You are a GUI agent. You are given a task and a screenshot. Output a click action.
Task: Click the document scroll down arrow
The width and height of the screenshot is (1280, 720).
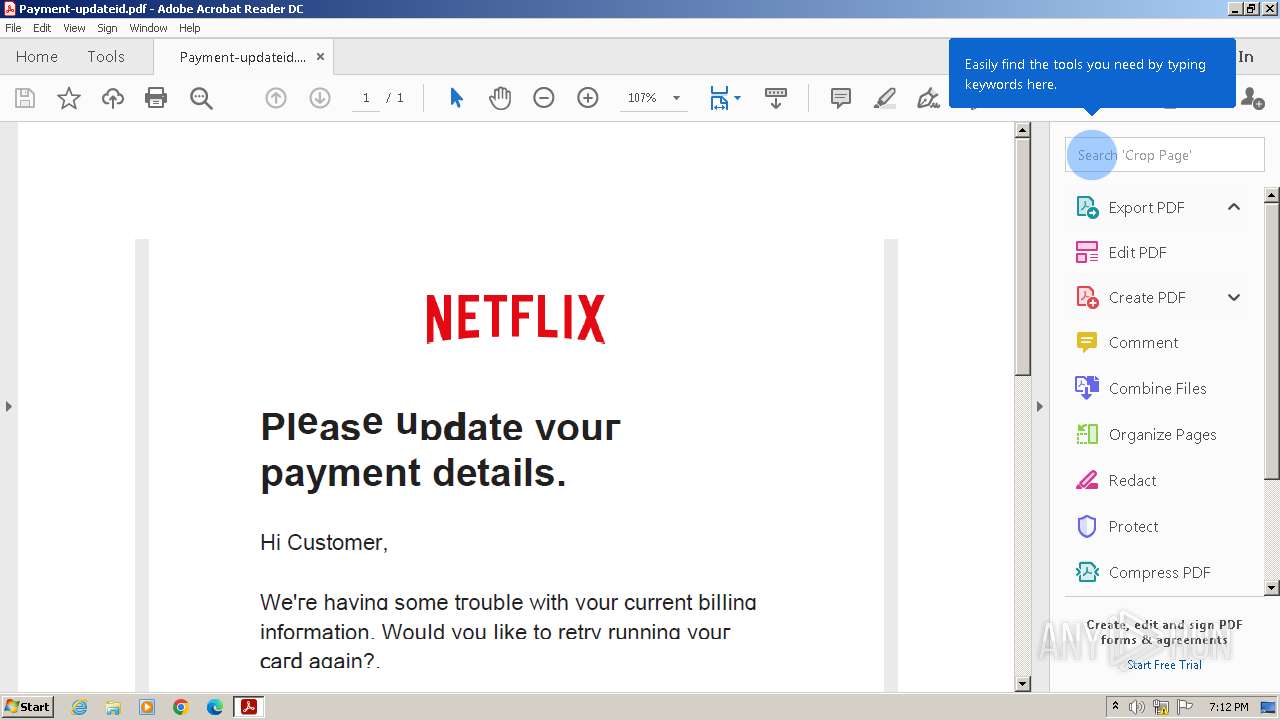1022,684
